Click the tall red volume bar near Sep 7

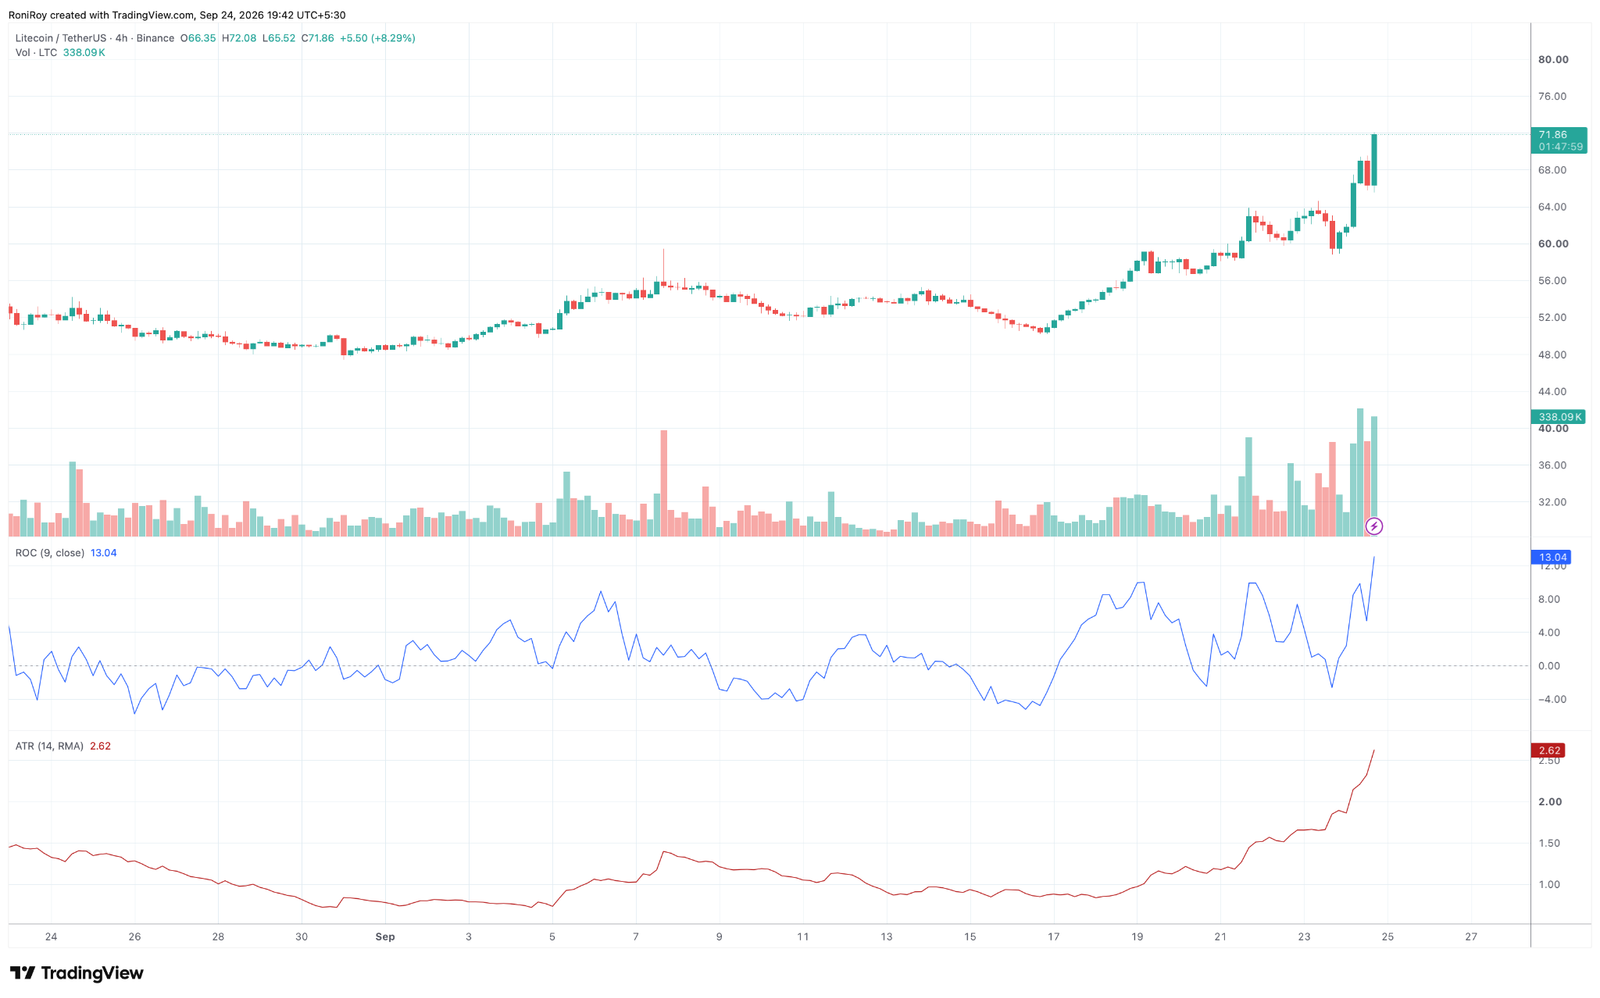663,483
